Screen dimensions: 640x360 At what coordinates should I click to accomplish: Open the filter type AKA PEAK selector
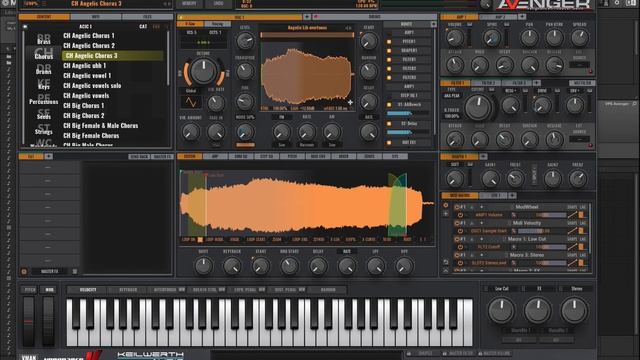[452, 96]
